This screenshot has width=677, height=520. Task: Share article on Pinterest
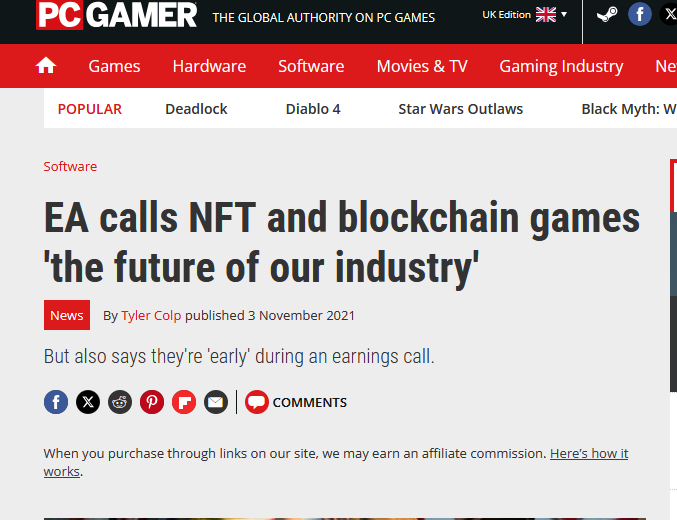tap(152, 402)
